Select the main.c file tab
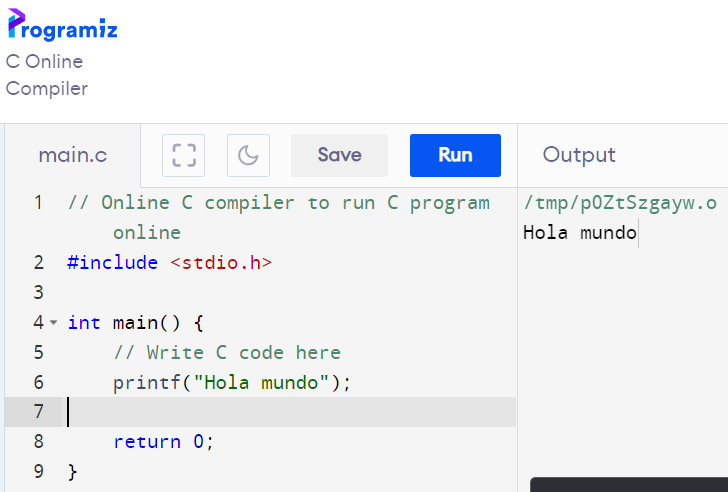The width and height of the screenshot is (728, 492). (x=72, y=155)
